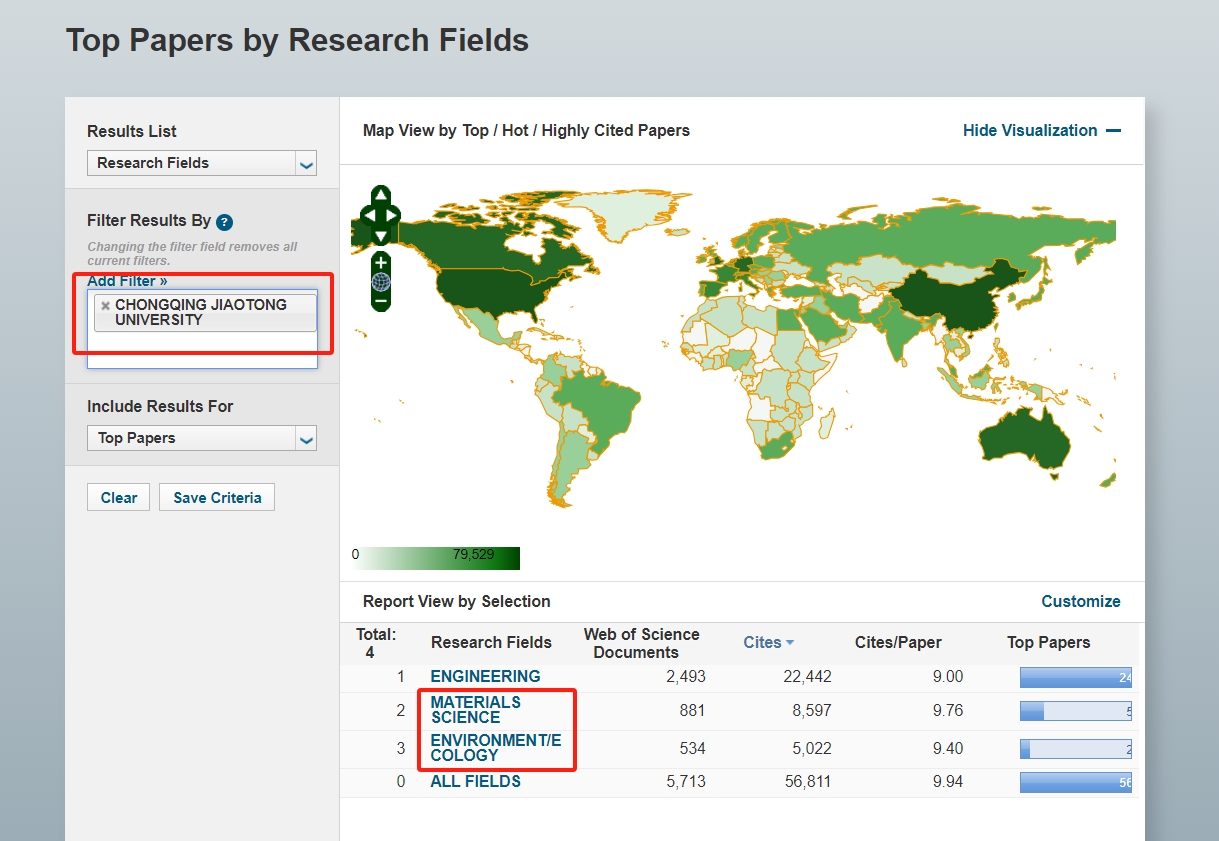Image resolution: width=1219 pixels, height=841 pixels.
Task: Open Customize for the report view
Action: [x=1080, y=602]
